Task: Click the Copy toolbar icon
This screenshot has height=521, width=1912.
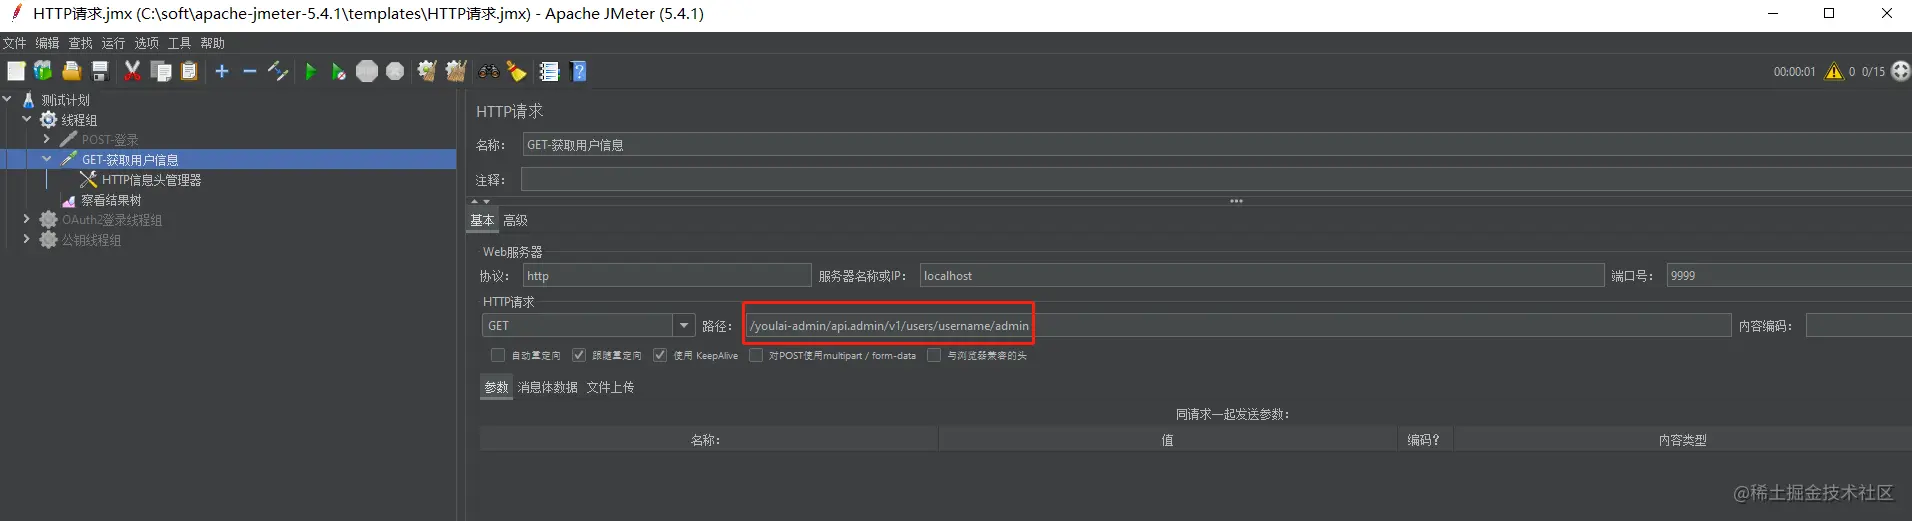Action: click(x=161, y=71)
